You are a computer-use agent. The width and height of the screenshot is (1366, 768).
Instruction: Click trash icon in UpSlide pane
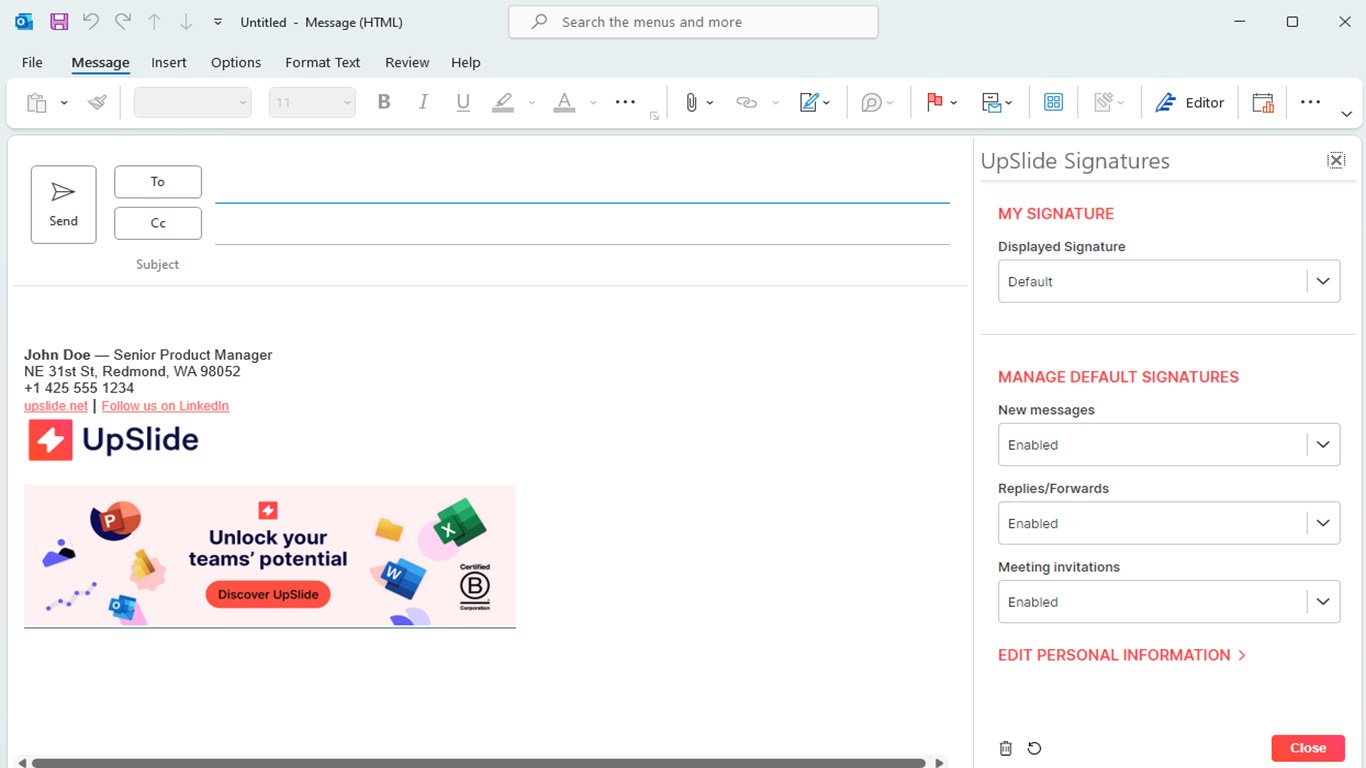click(1006, 748)
